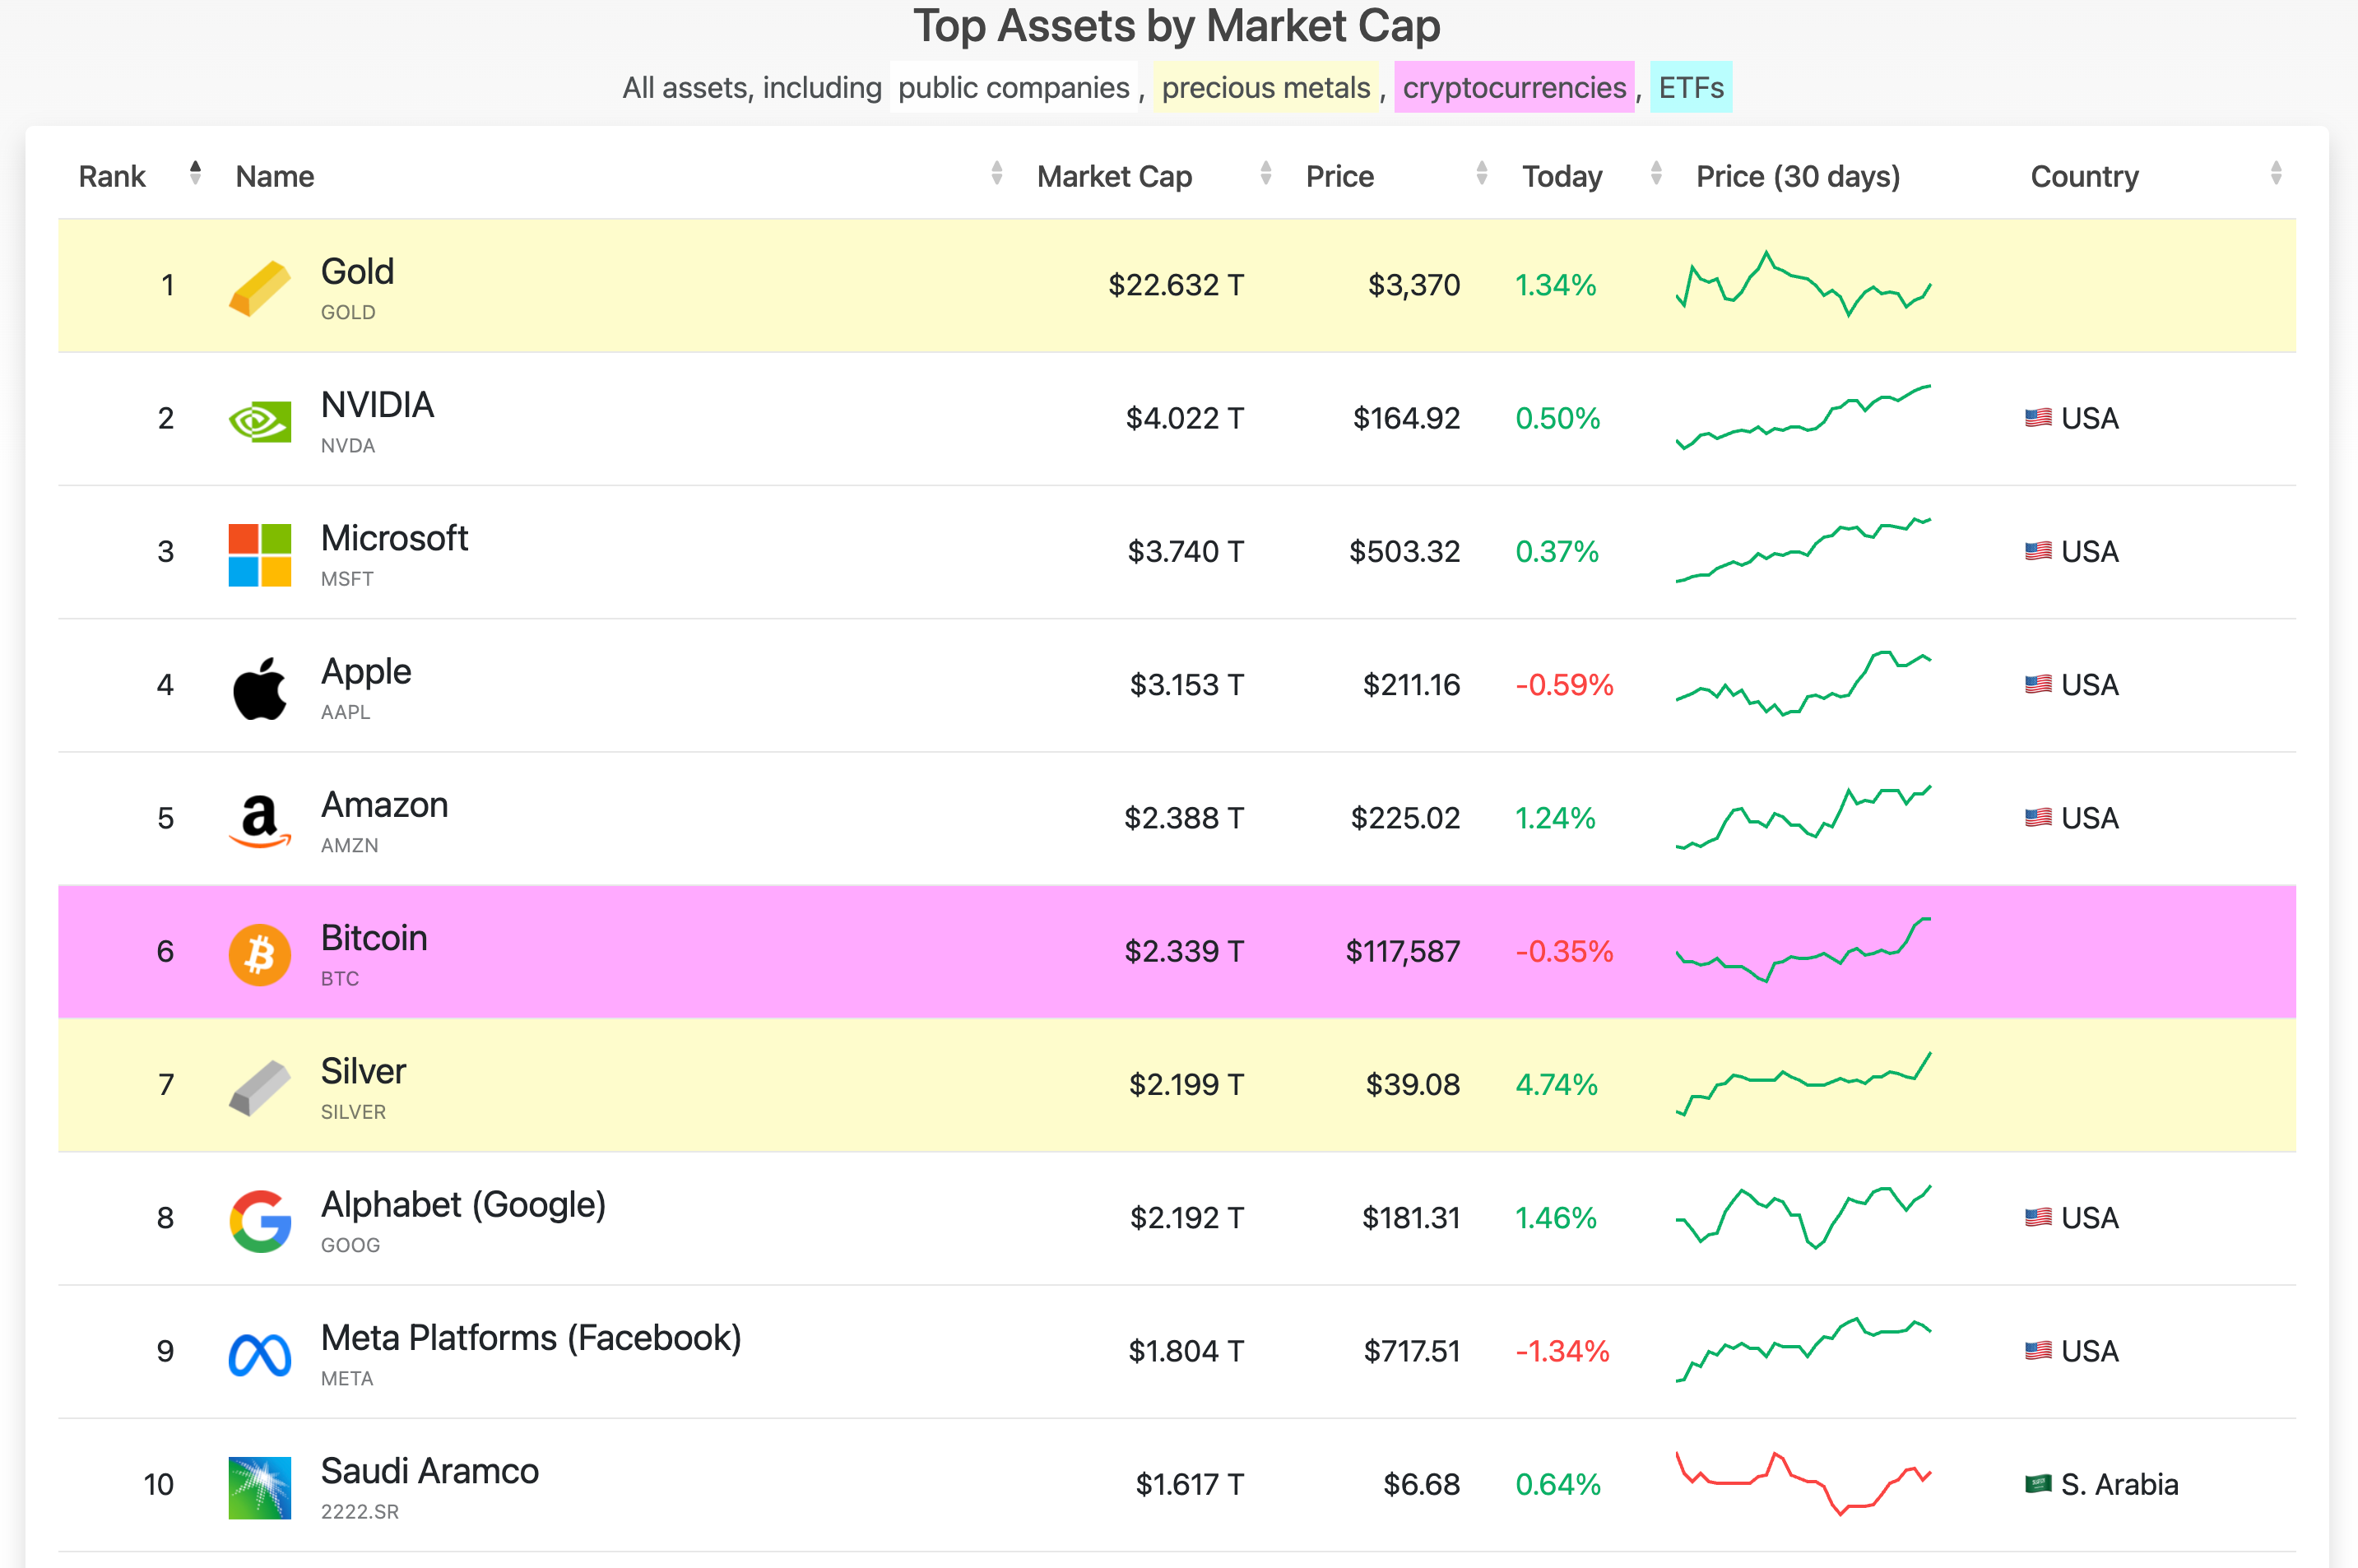The image size is (2358, 1568).
Task: Click Bitcoin price $117,587
Action: tap(1403, 951)
